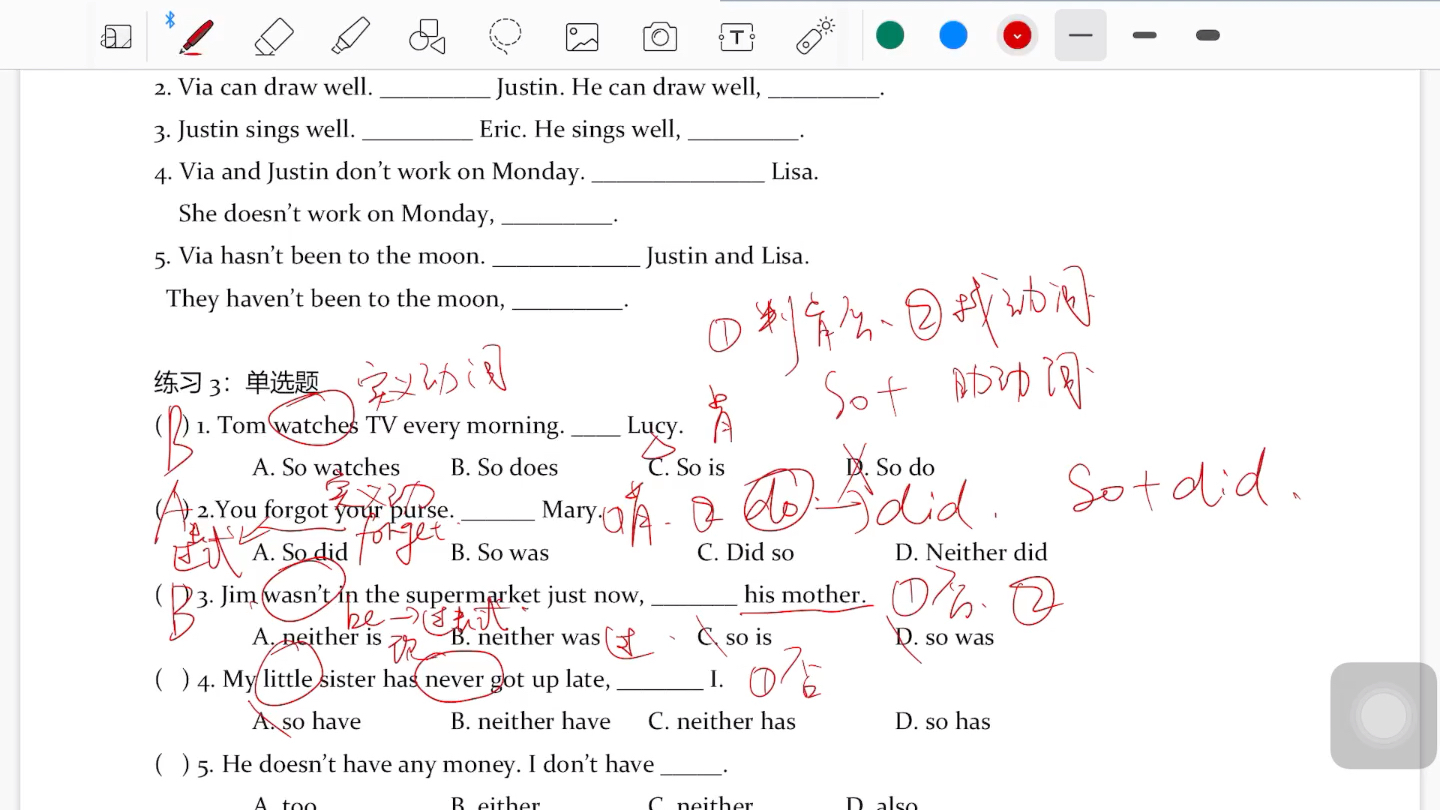The width and height of the screenshot is (1440, 810).
Task: Click option "D. so has"
Action: 943,721
